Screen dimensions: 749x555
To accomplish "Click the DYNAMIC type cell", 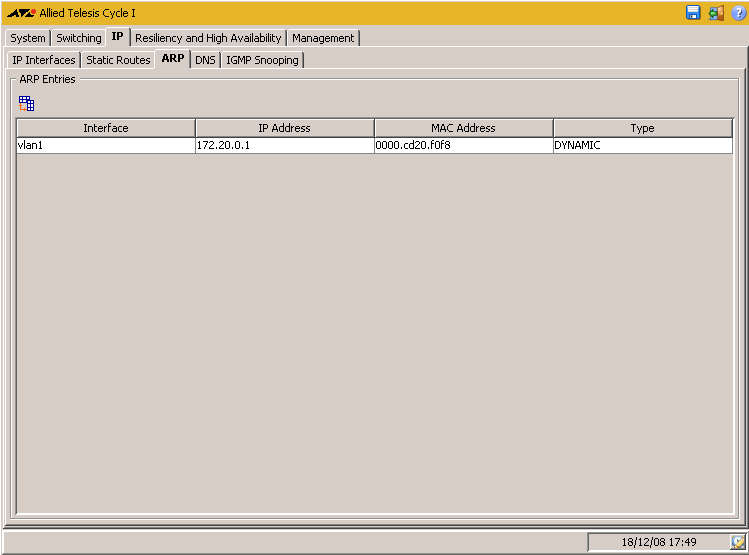I will [x=642, y=145].
